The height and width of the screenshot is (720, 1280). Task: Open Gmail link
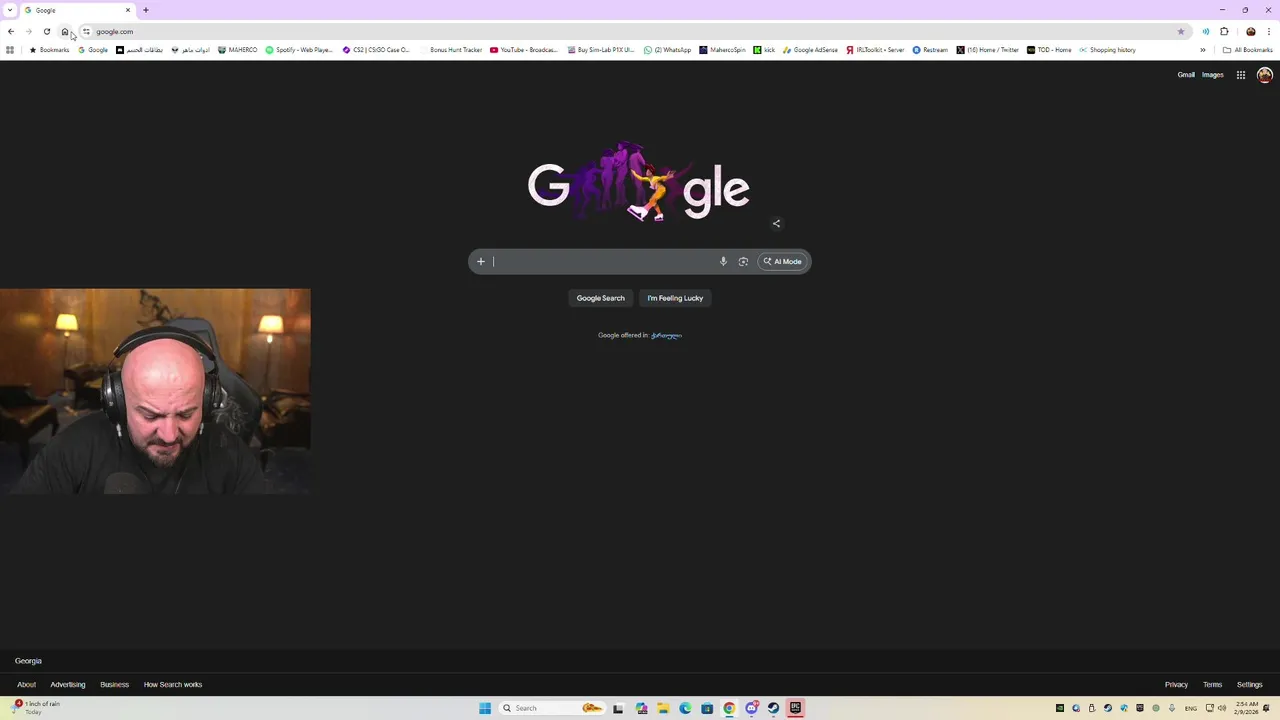1186,75
